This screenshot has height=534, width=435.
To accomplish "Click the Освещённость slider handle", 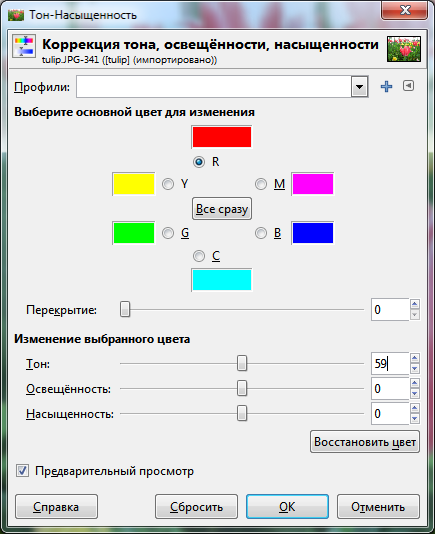I will pyautogui.click(x=242, y=388).
